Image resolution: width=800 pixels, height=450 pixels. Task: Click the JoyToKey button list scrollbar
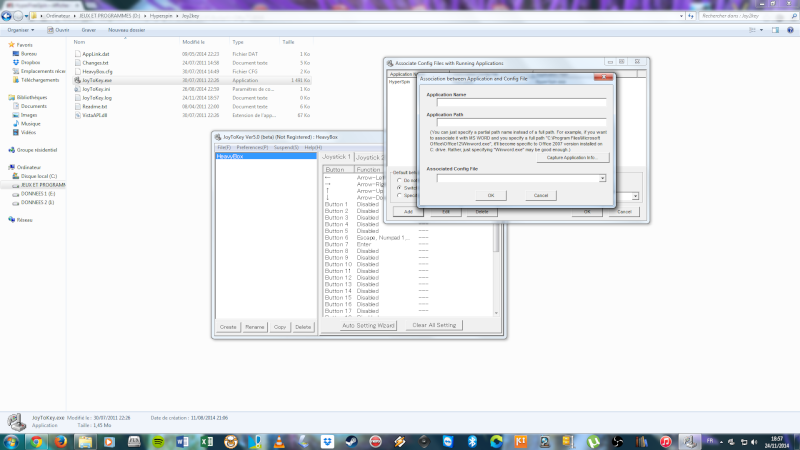[x=496, y=240]
